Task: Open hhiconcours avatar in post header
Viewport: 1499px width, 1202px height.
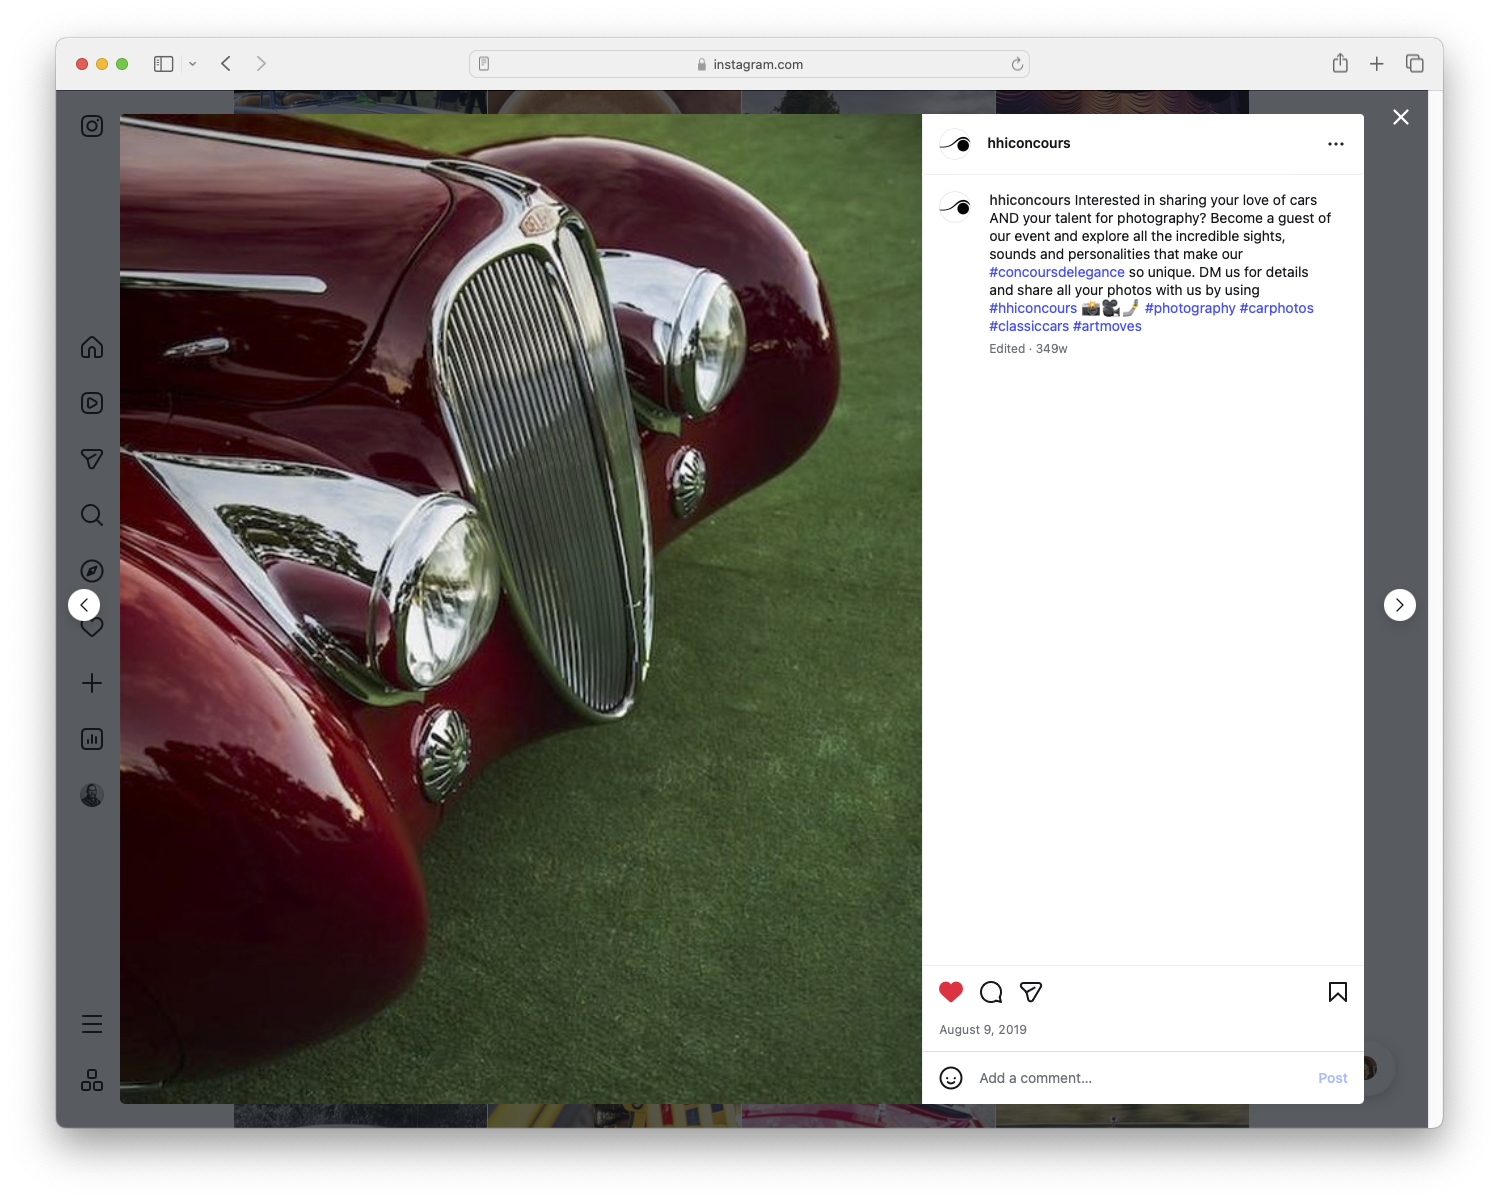Action: pyautogui.click(x=956, y=144)
